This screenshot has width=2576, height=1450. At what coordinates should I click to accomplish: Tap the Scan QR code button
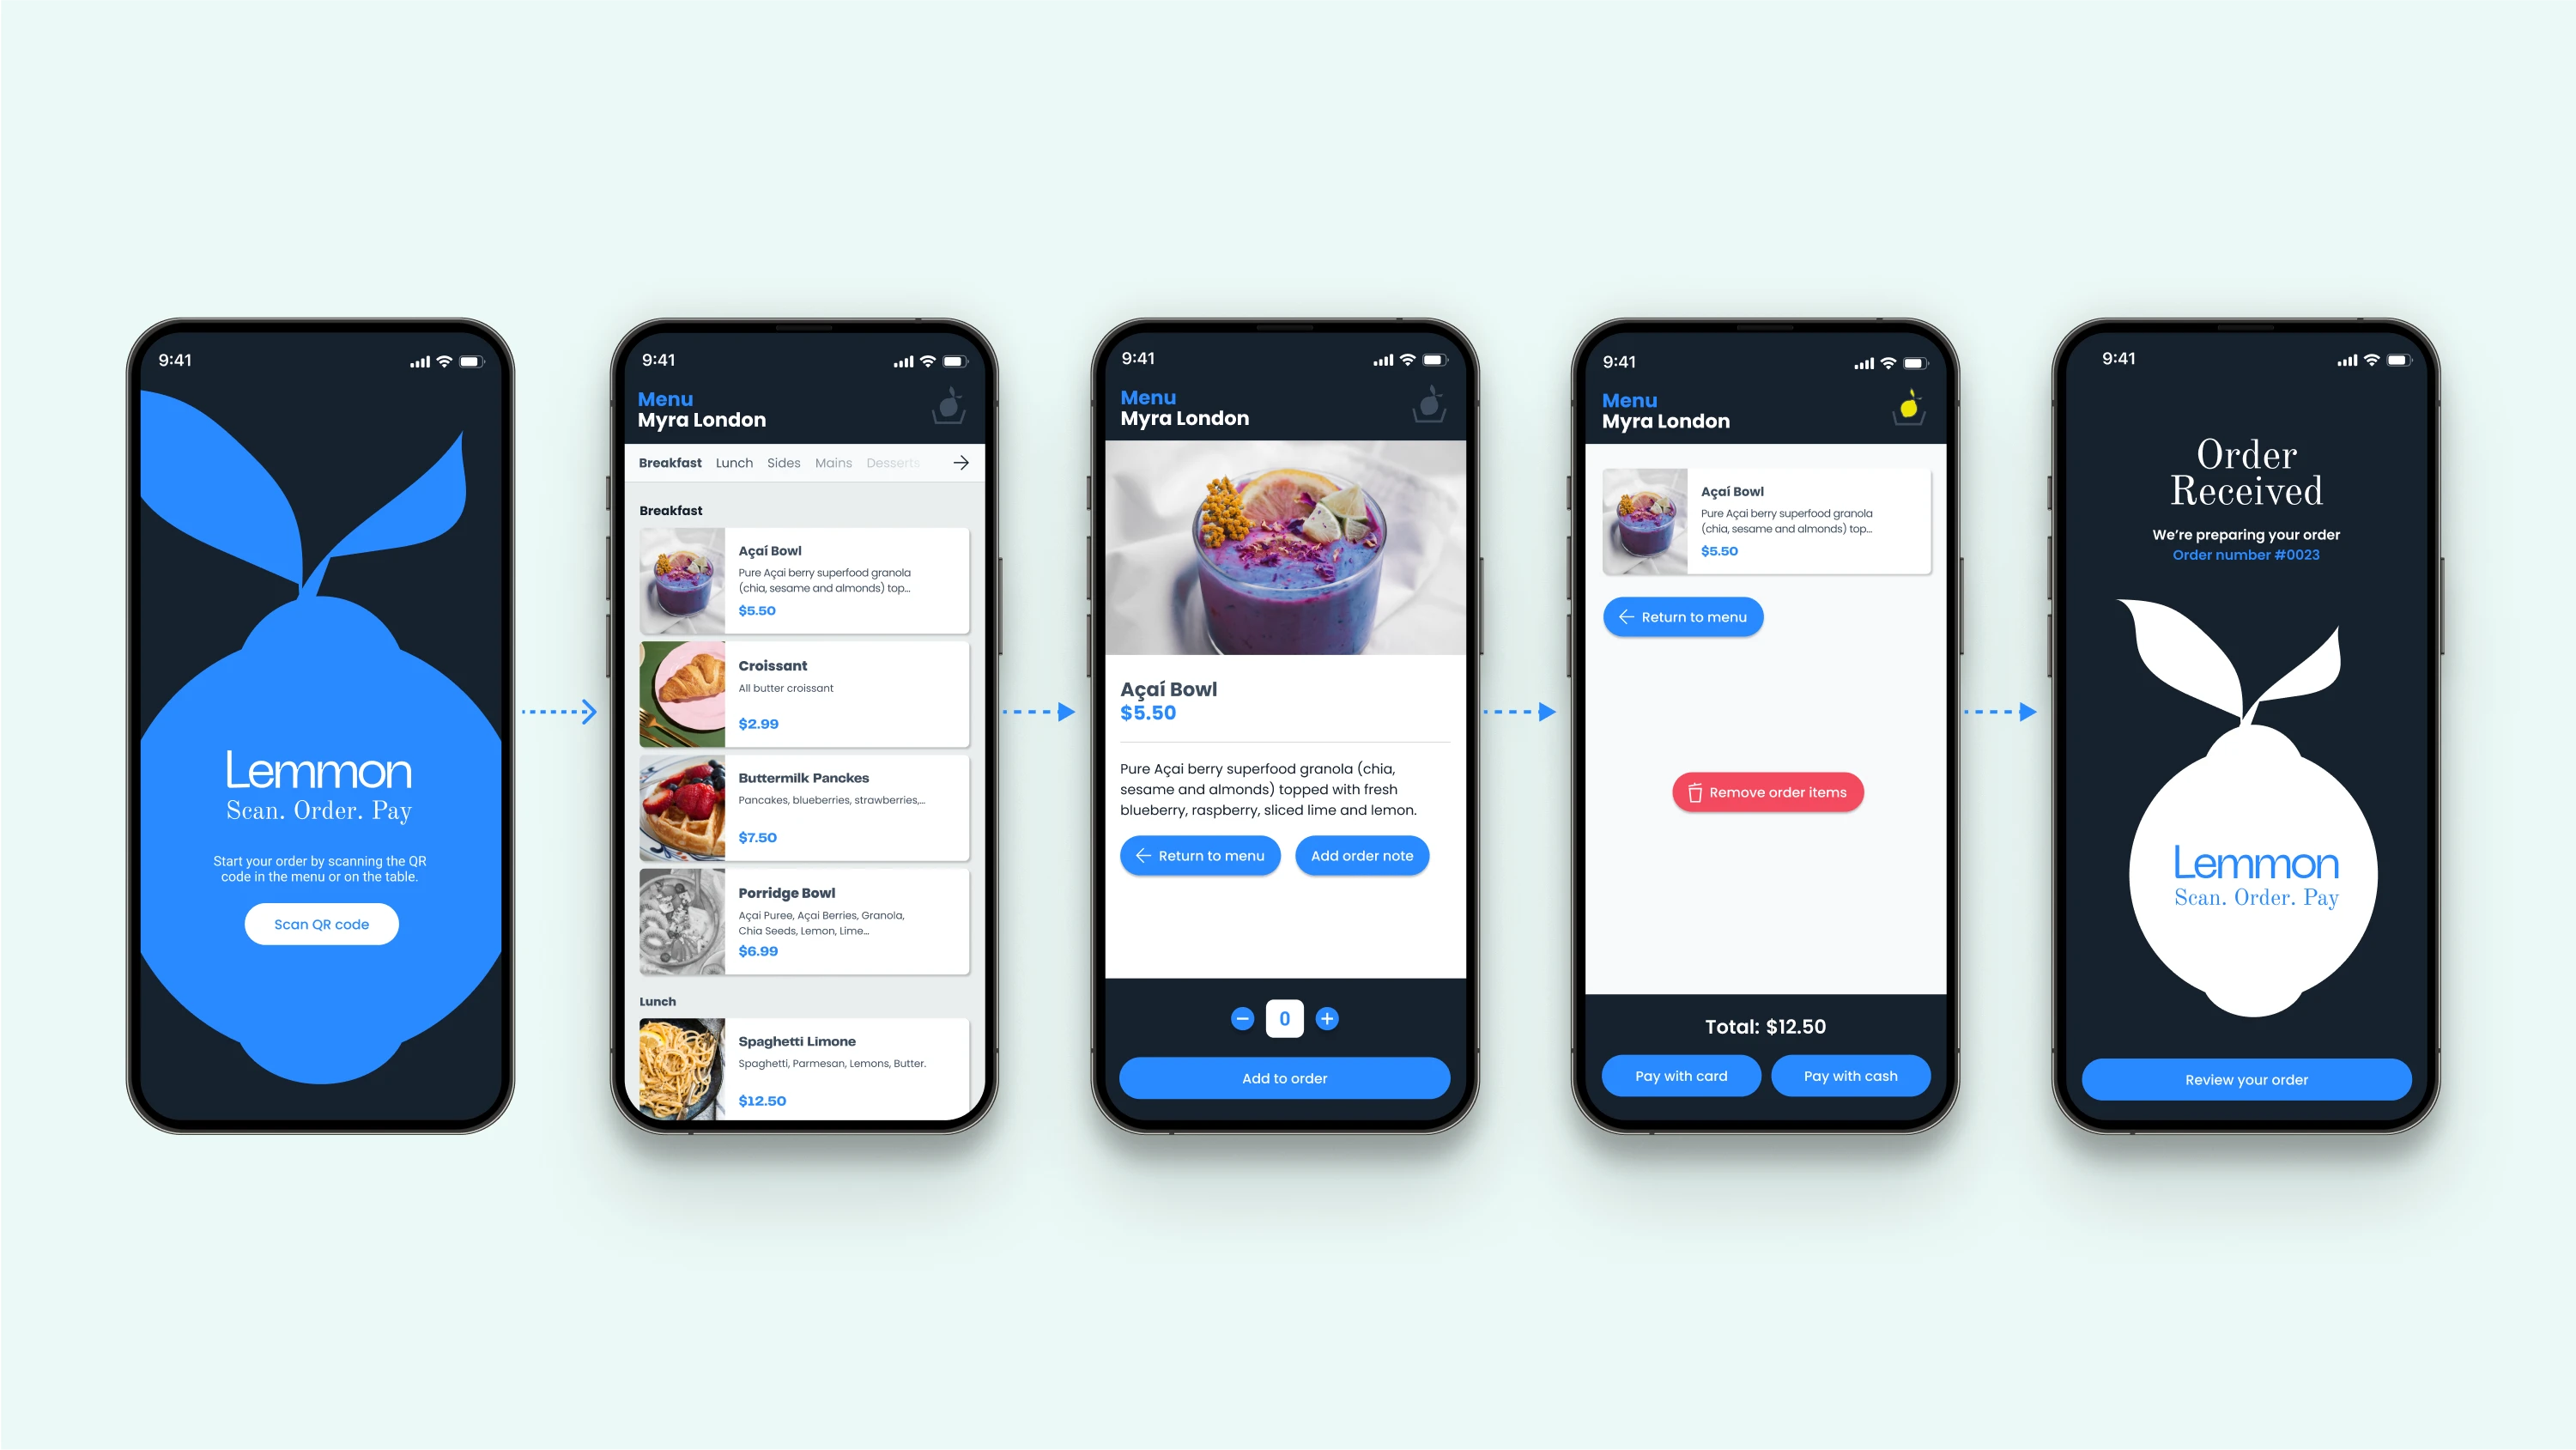[x=322, y=922]
